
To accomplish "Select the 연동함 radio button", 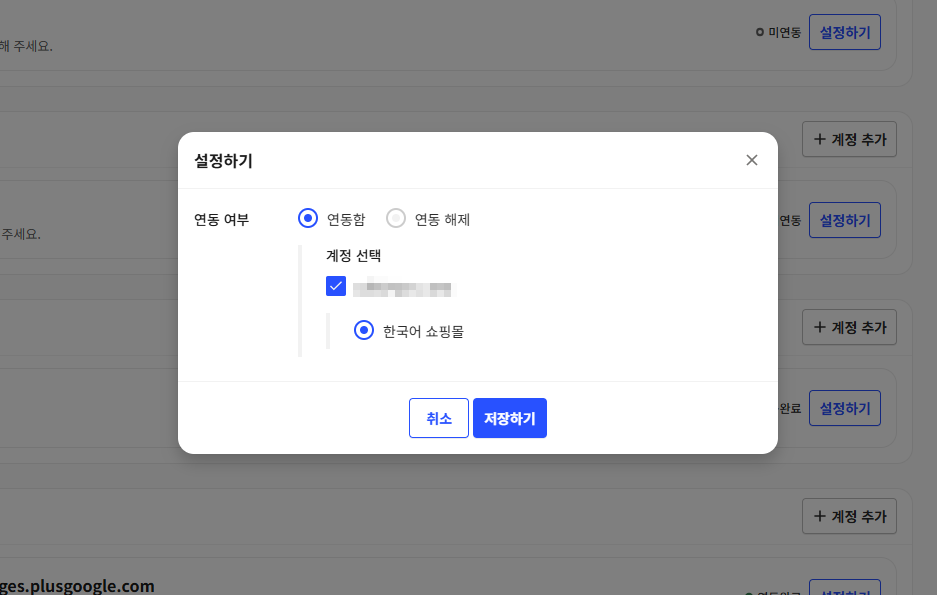I will (x=309, y=219).
